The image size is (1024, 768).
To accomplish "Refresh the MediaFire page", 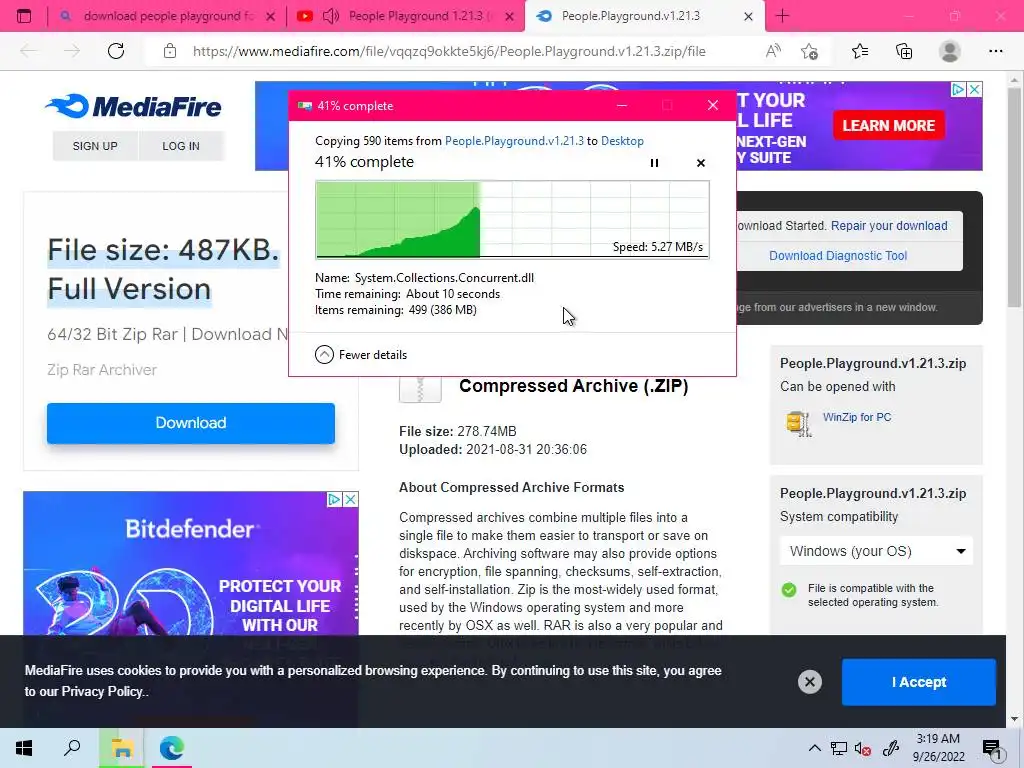I will (x=116, y=51).
